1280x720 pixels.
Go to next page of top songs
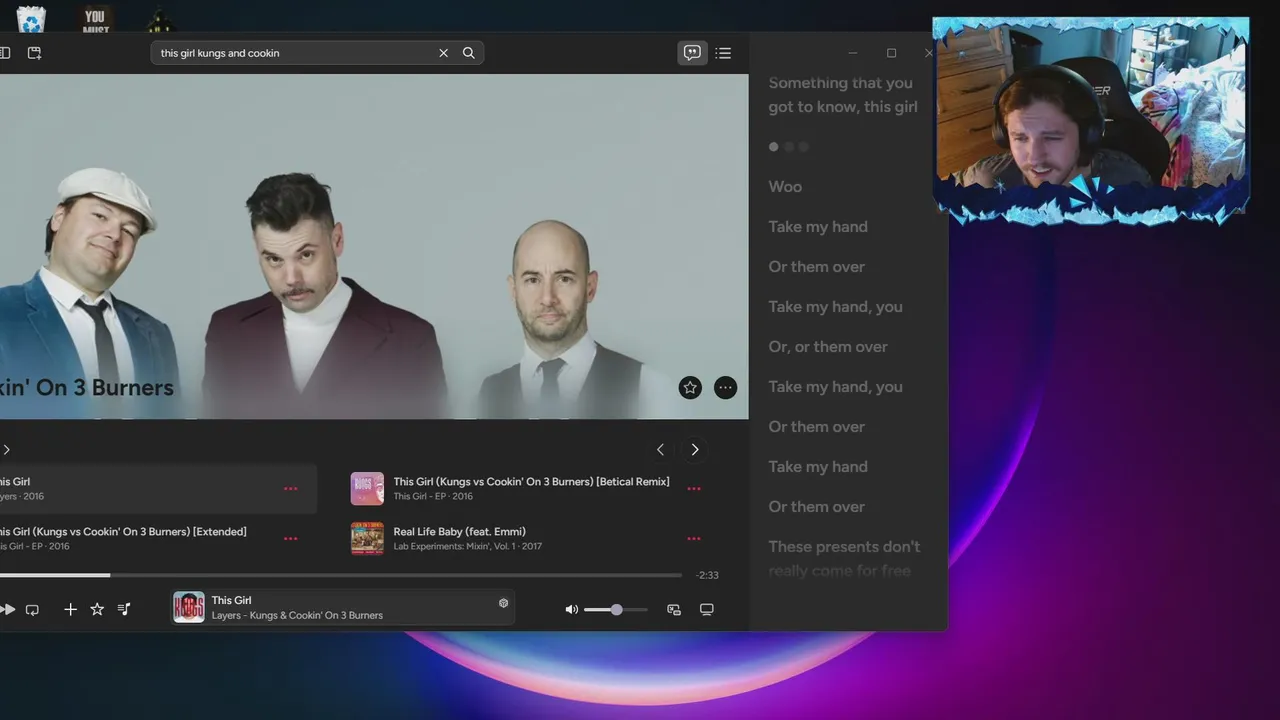click(x=695, y=450)
